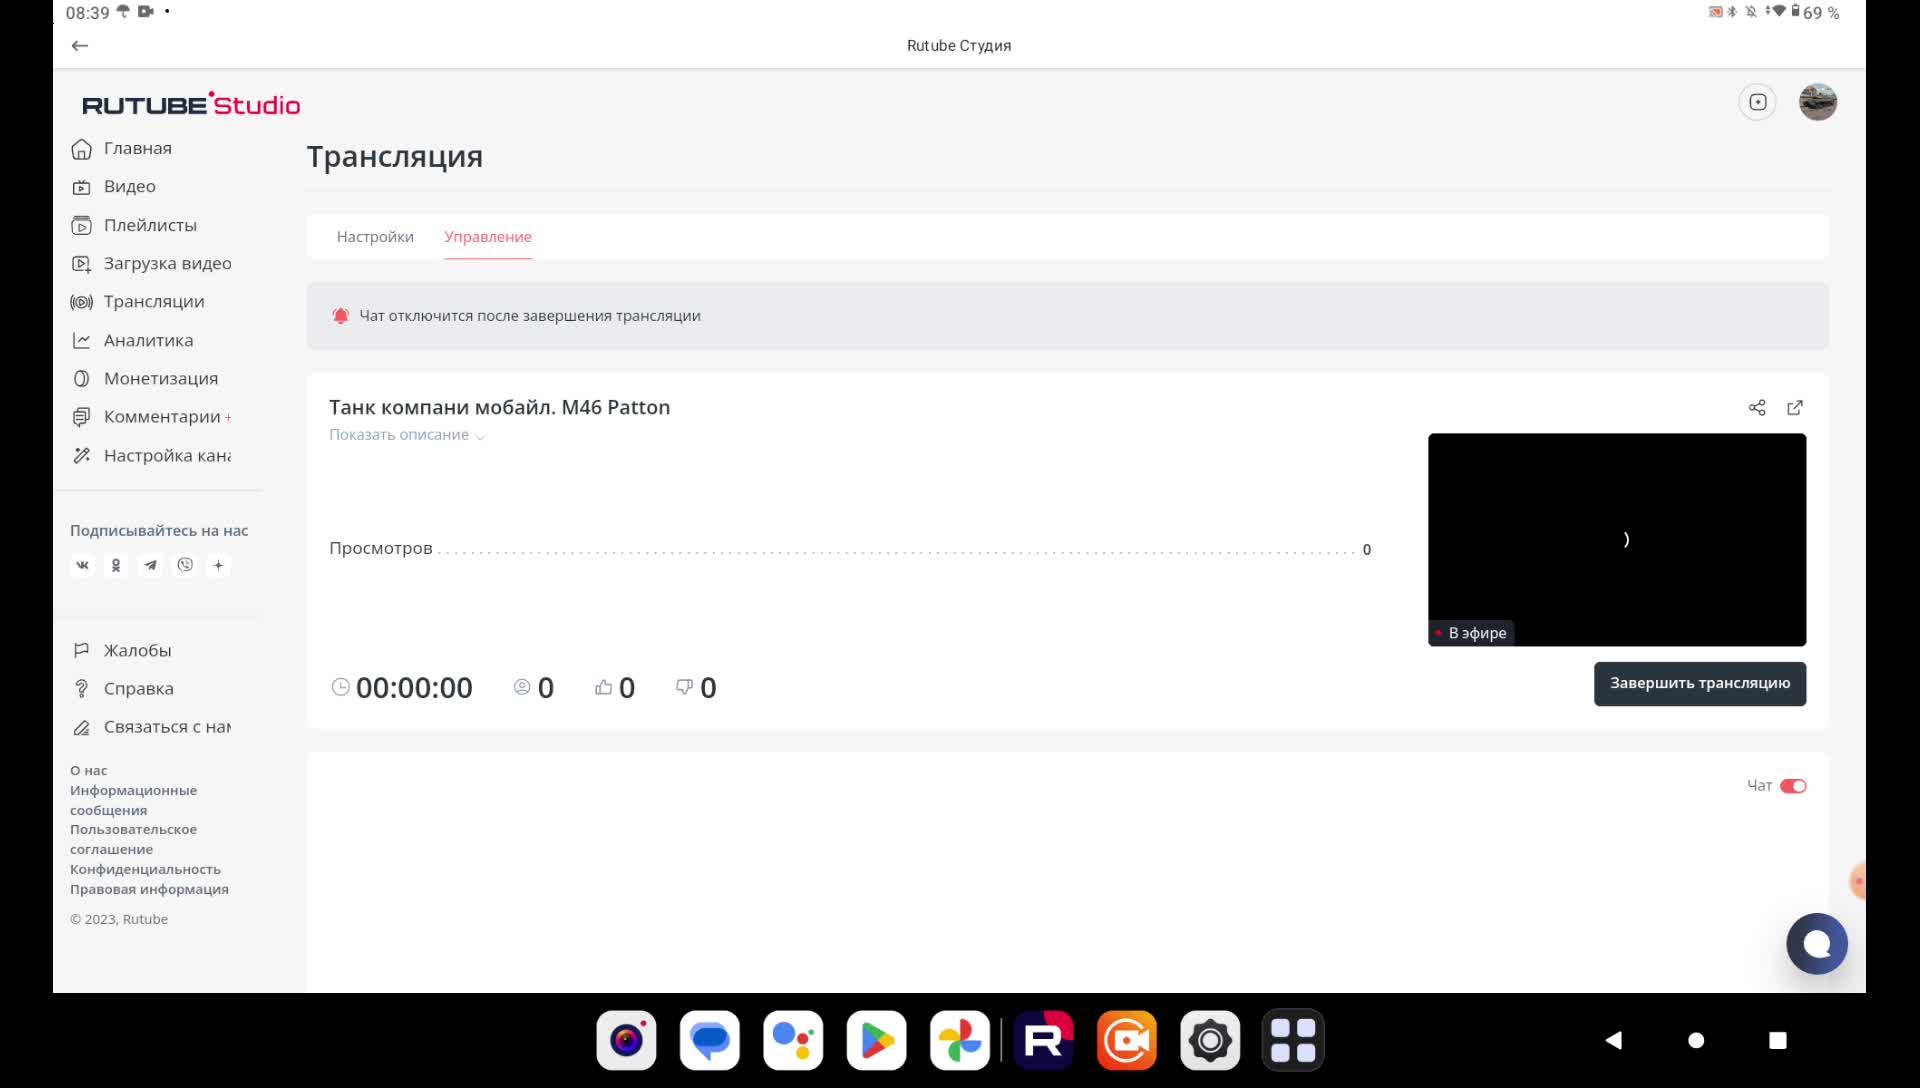Click the share icon for the stream
The image size is (1920, 1088).
click(1756, 408)
